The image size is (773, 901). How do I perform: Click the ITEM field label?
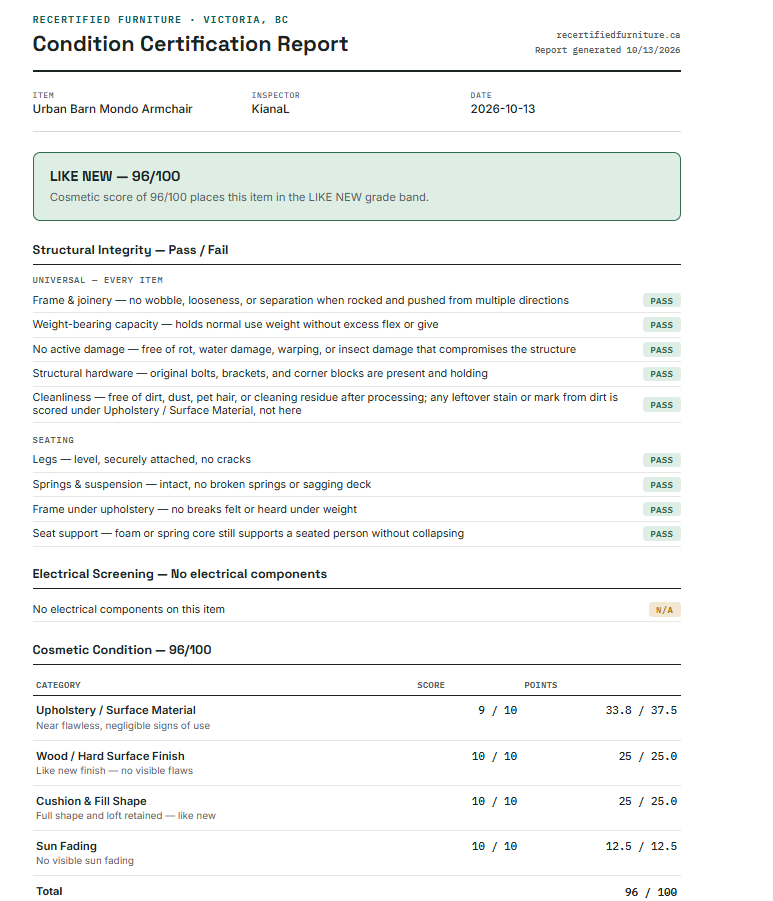(x=43, y=95)
